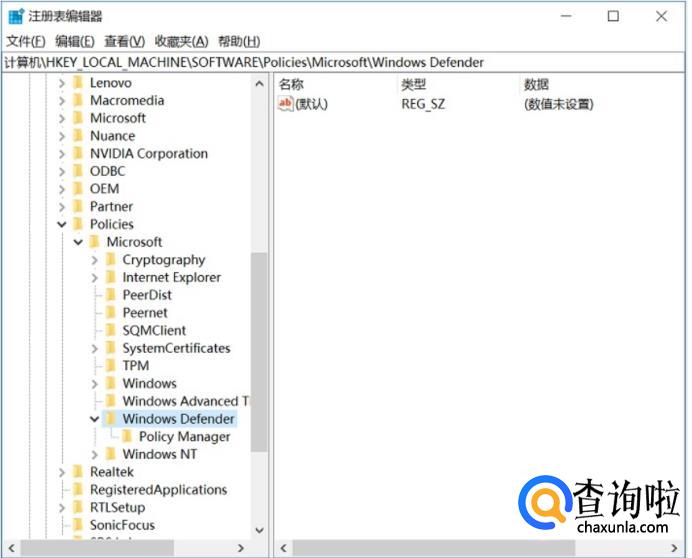The width and height of the screenshot is (692, 558).
Task: Click the Registry Editor title bar icon
Action: pyautogui.click(x=15, y=16)
